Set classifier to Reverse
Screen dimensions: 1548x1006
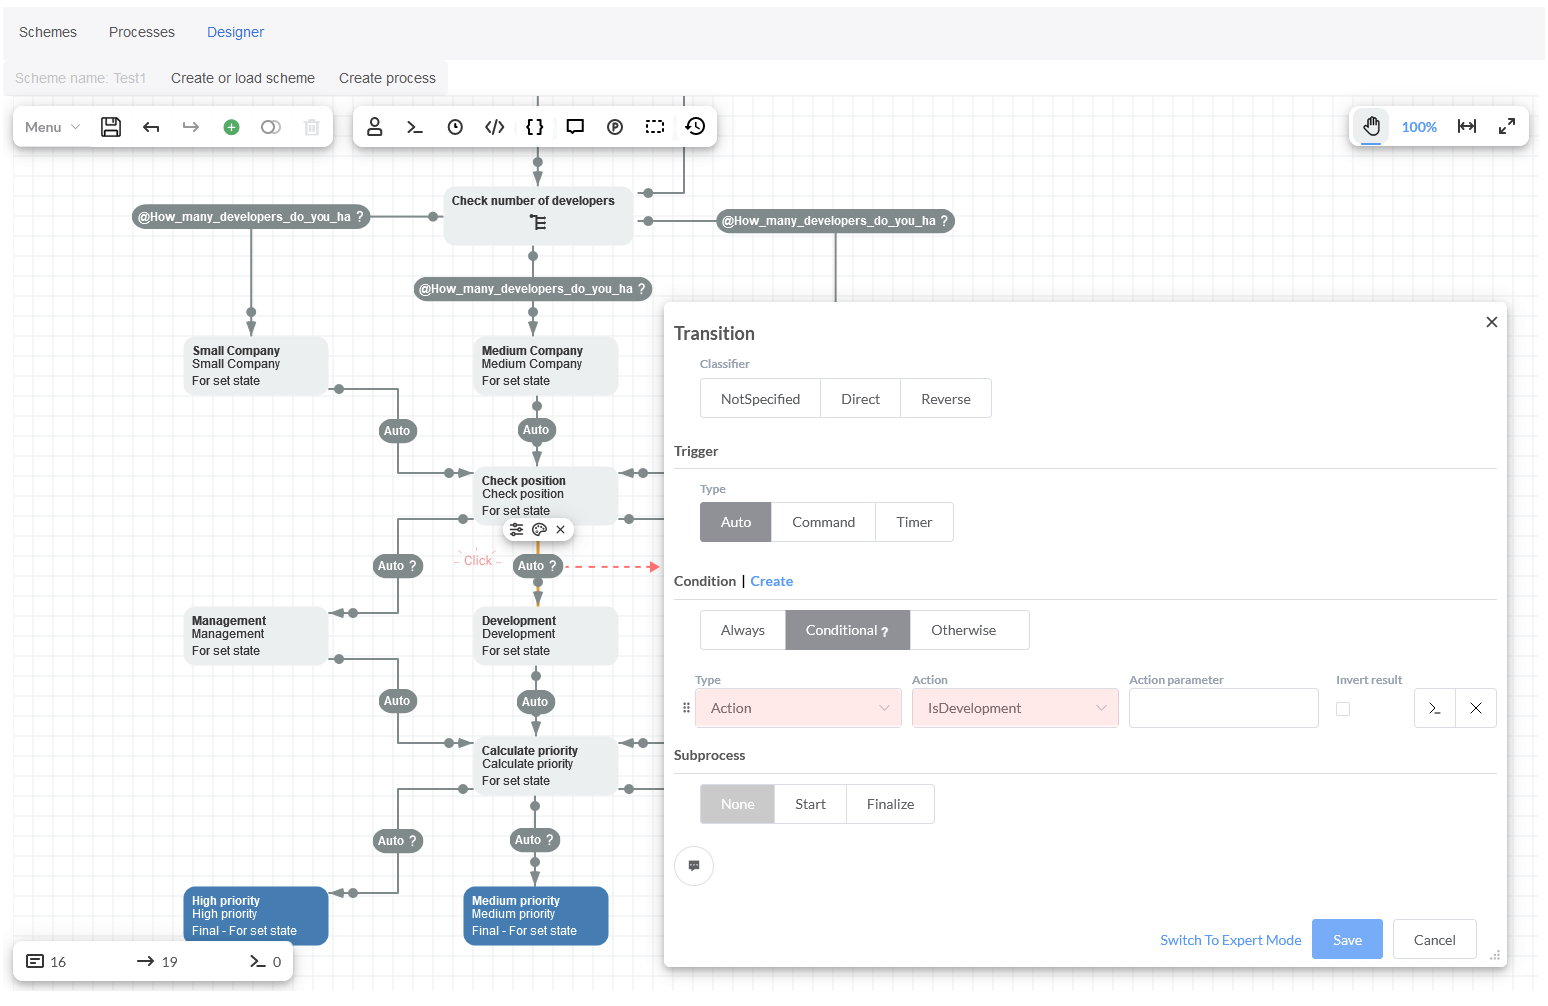[x=946, y=399]
